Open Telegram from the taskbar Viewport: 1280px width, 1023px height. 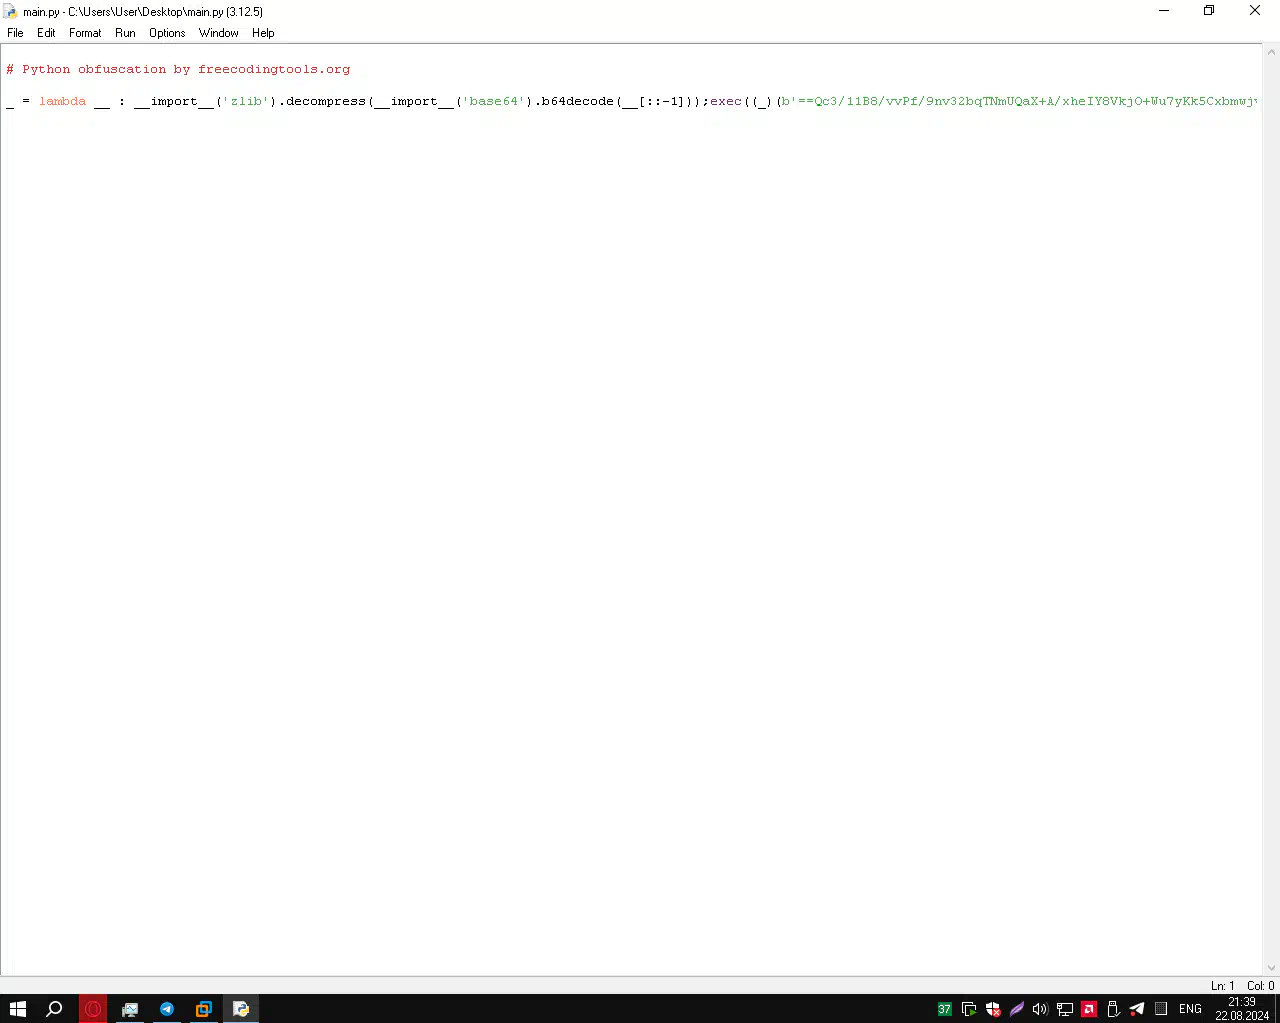tap(167, 1008)
